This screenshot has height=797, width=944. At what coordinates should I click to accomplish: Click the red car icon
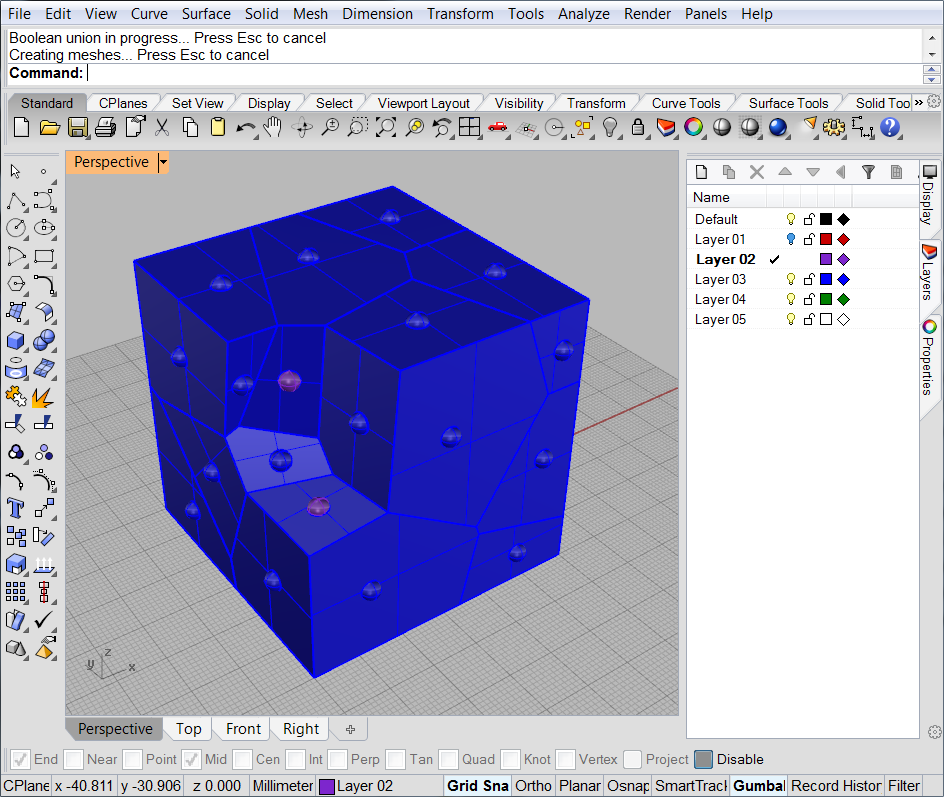(497, 127)
